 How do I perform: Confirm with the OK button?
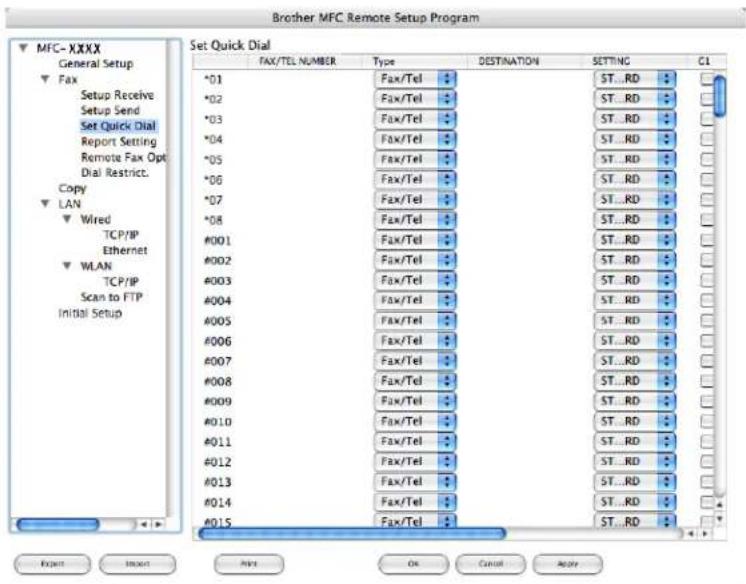click(413, 564)
